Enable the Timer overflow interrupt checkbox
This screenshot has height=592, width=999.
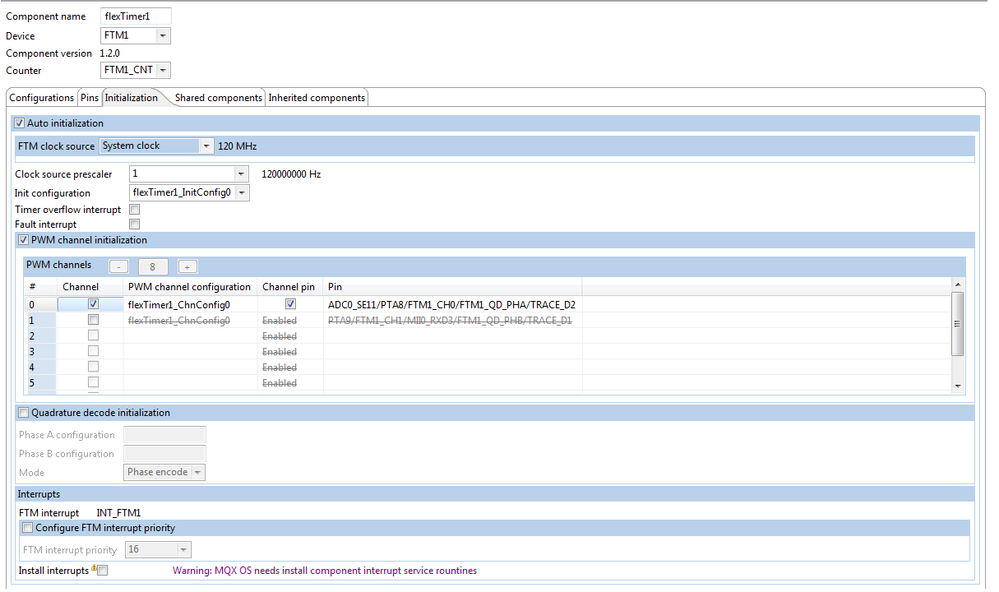pyautogui.click(x=134, y=209)
